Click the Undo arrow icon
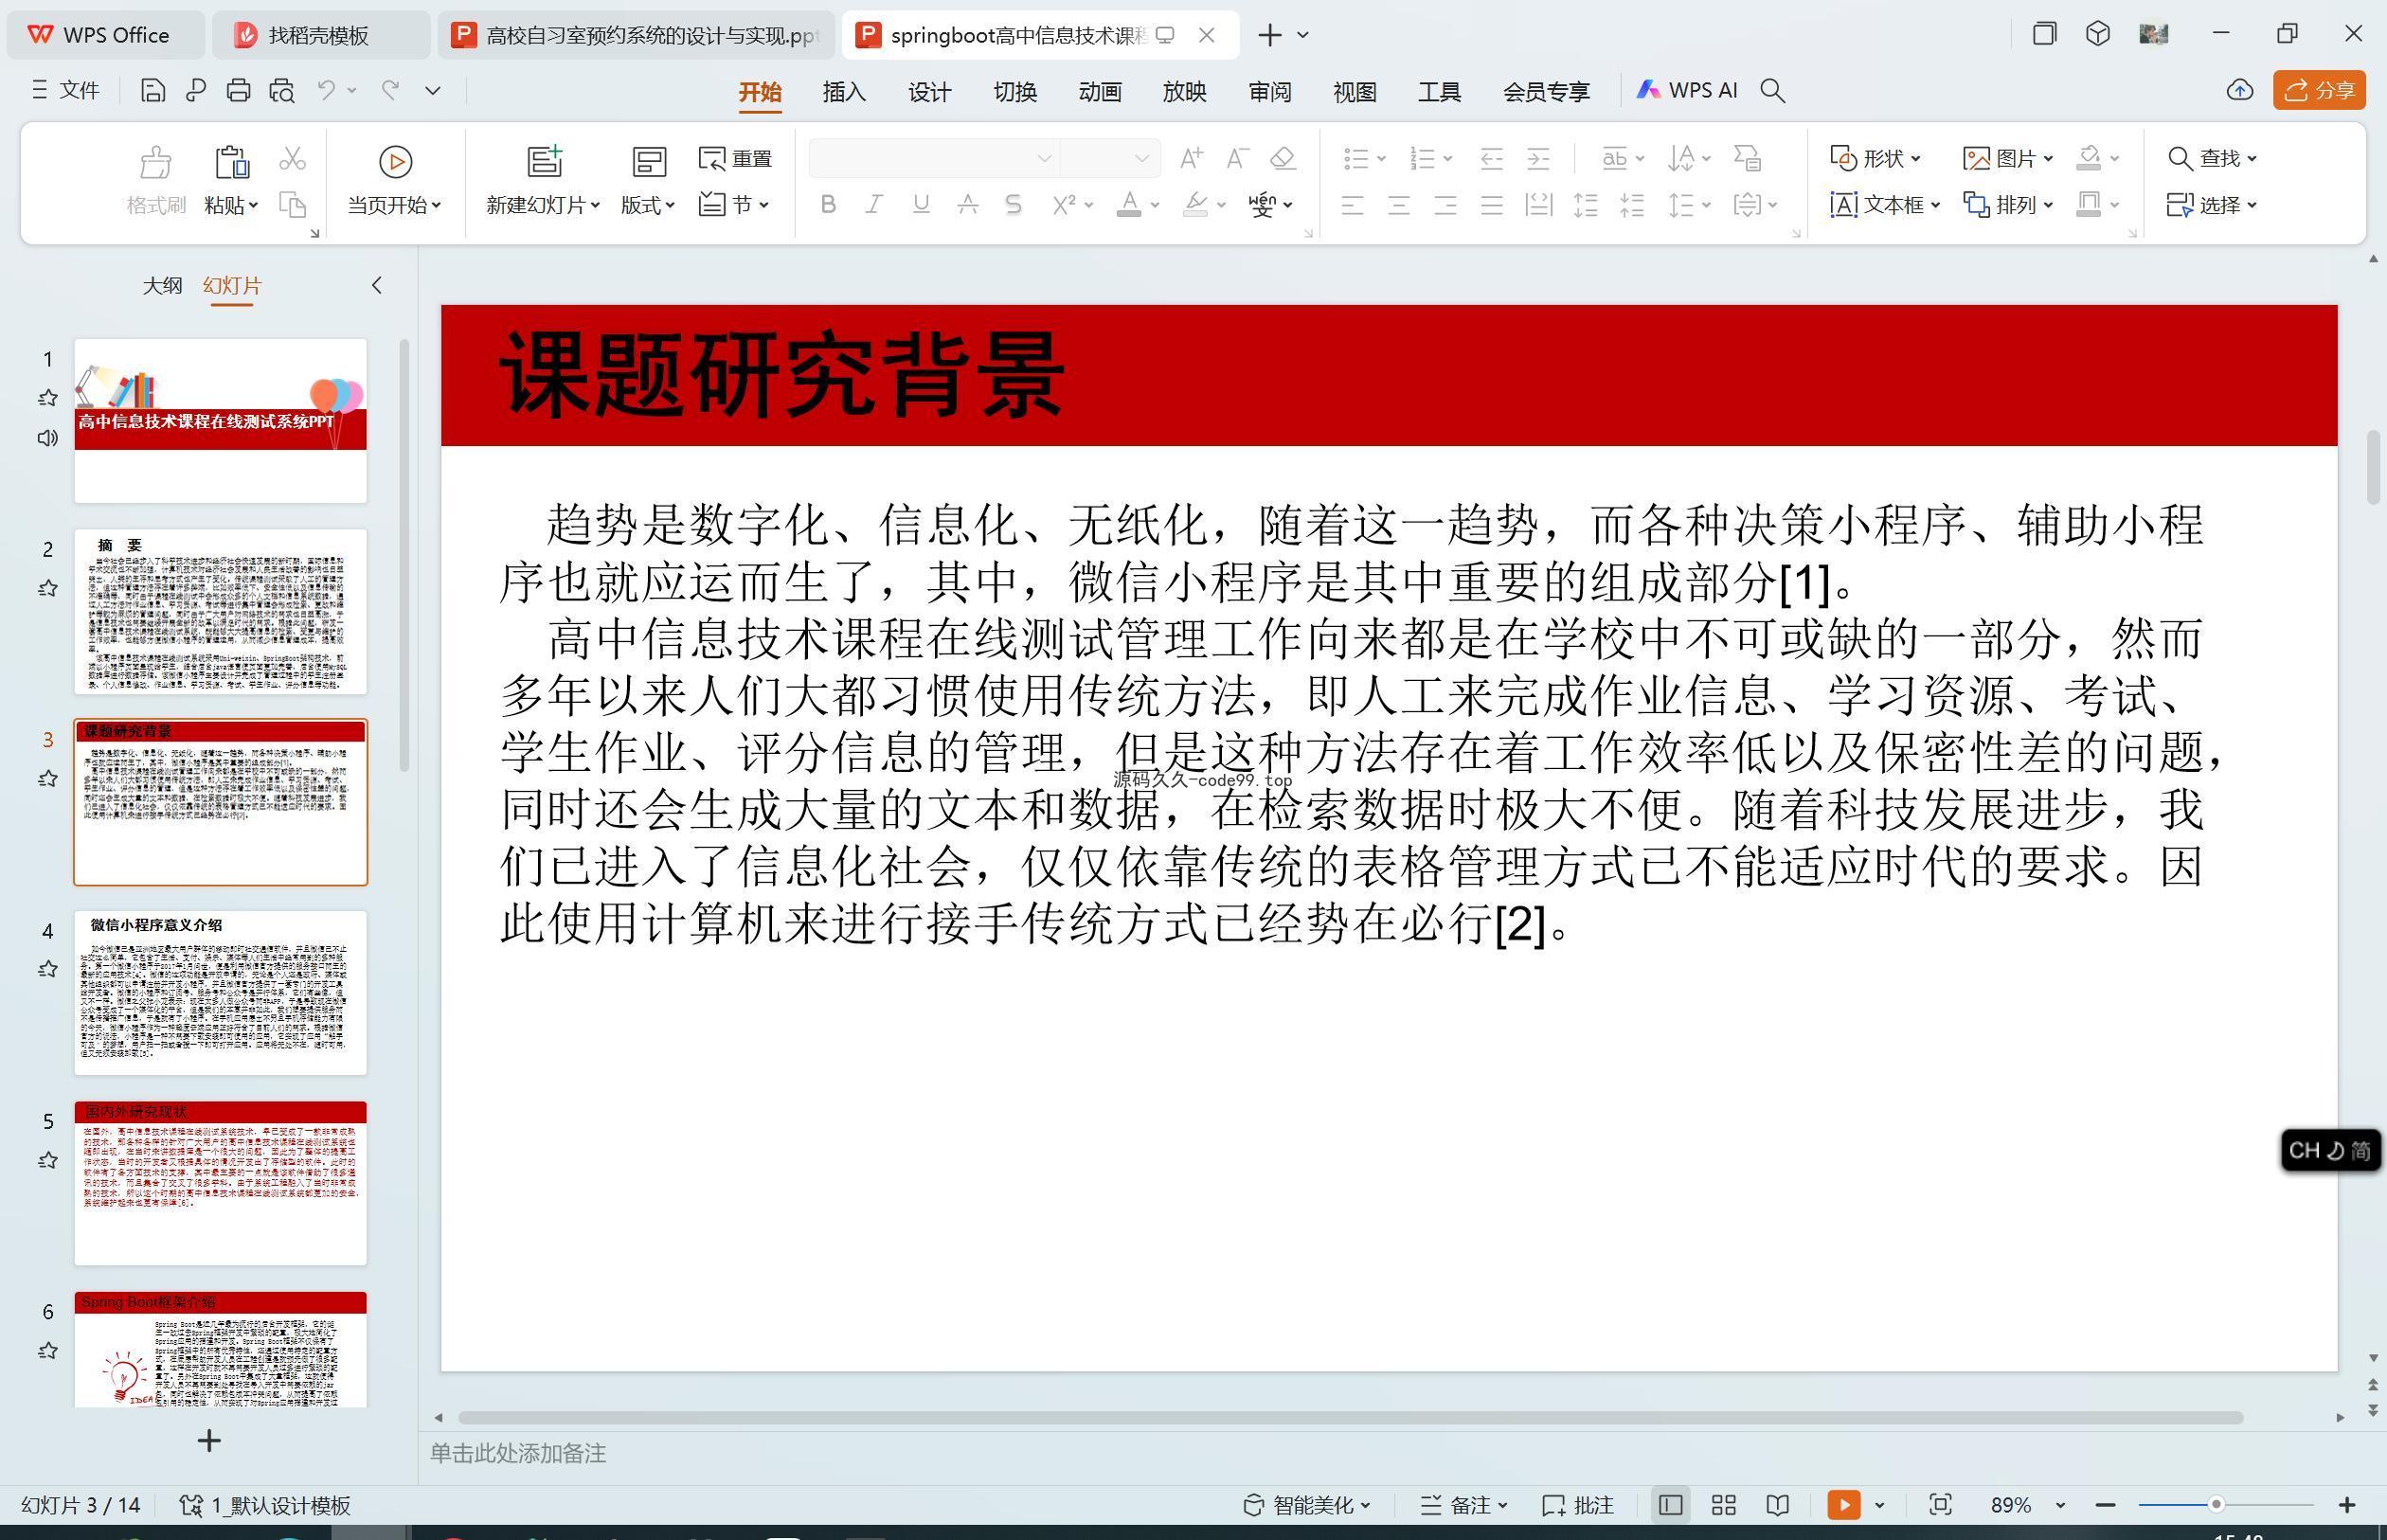This screenshot has height=1540, width=2387. [326, 91]
